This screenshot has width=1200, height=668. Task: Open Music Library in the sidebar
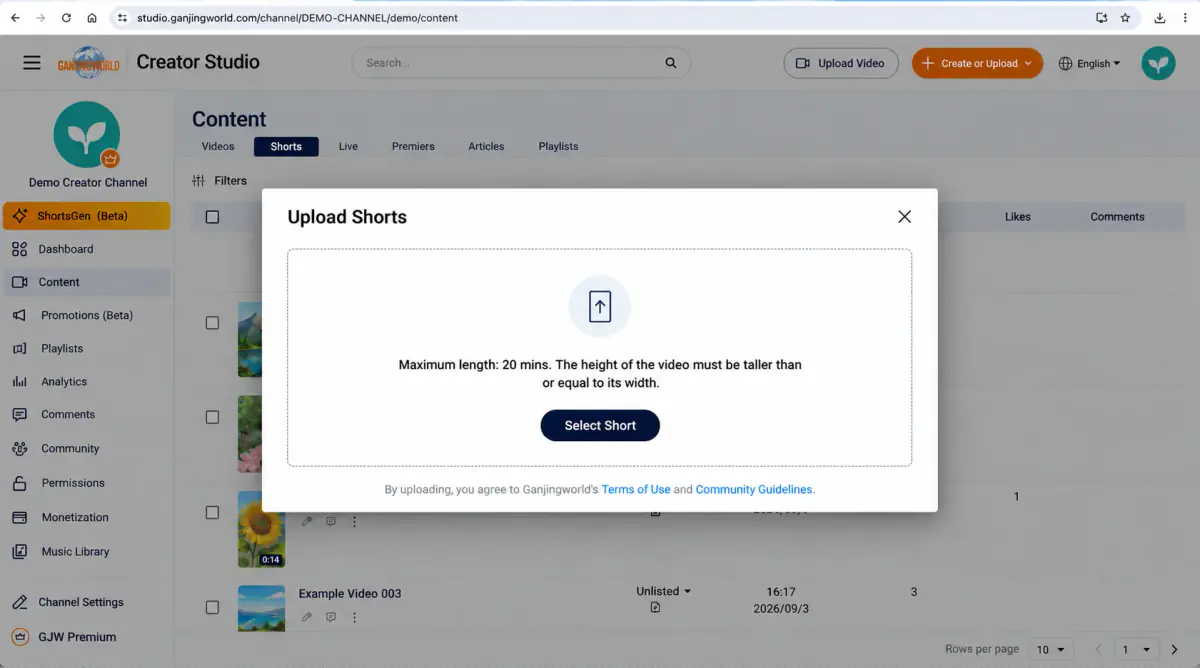86,551
